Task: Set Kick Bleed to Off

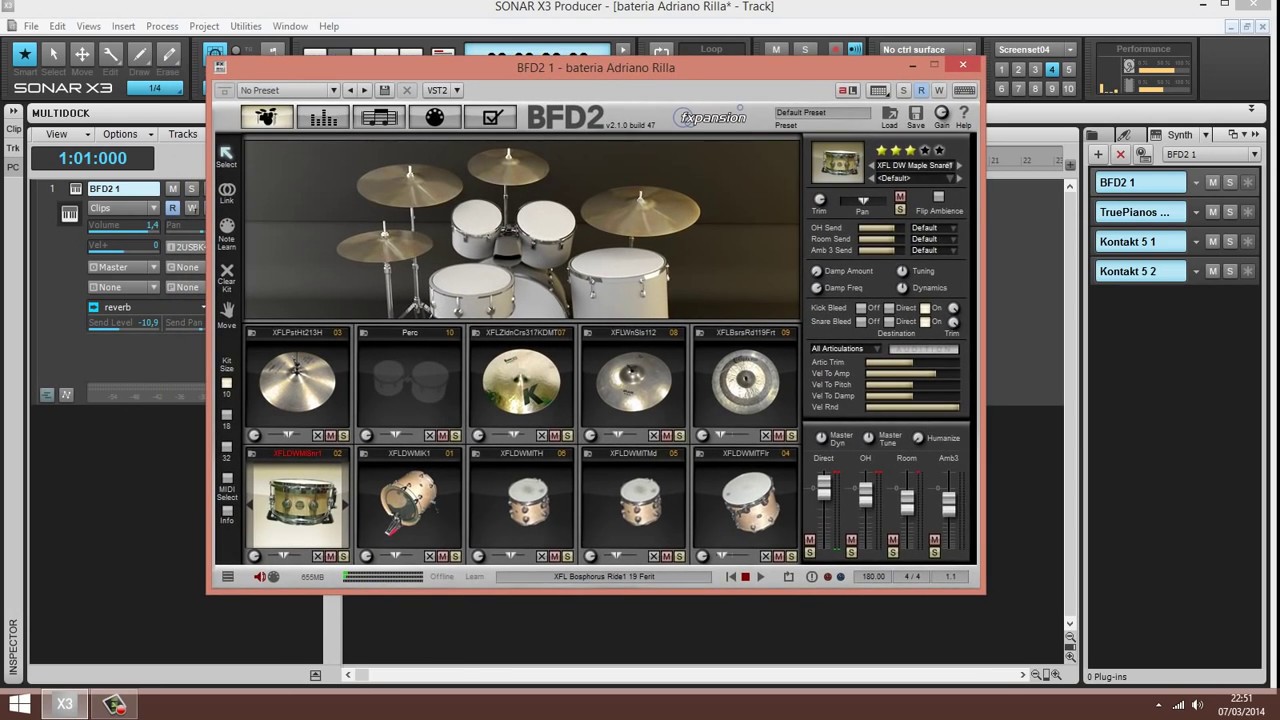Action: (861, 308)
